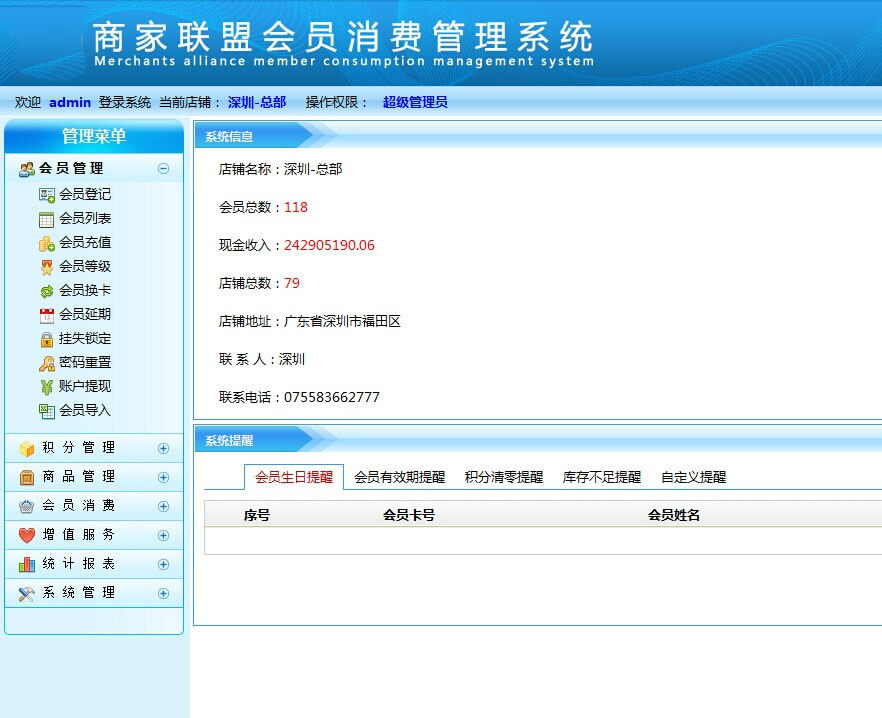
Task: Select the 积分清零提醒 tab
Action: tap(503, 478)
